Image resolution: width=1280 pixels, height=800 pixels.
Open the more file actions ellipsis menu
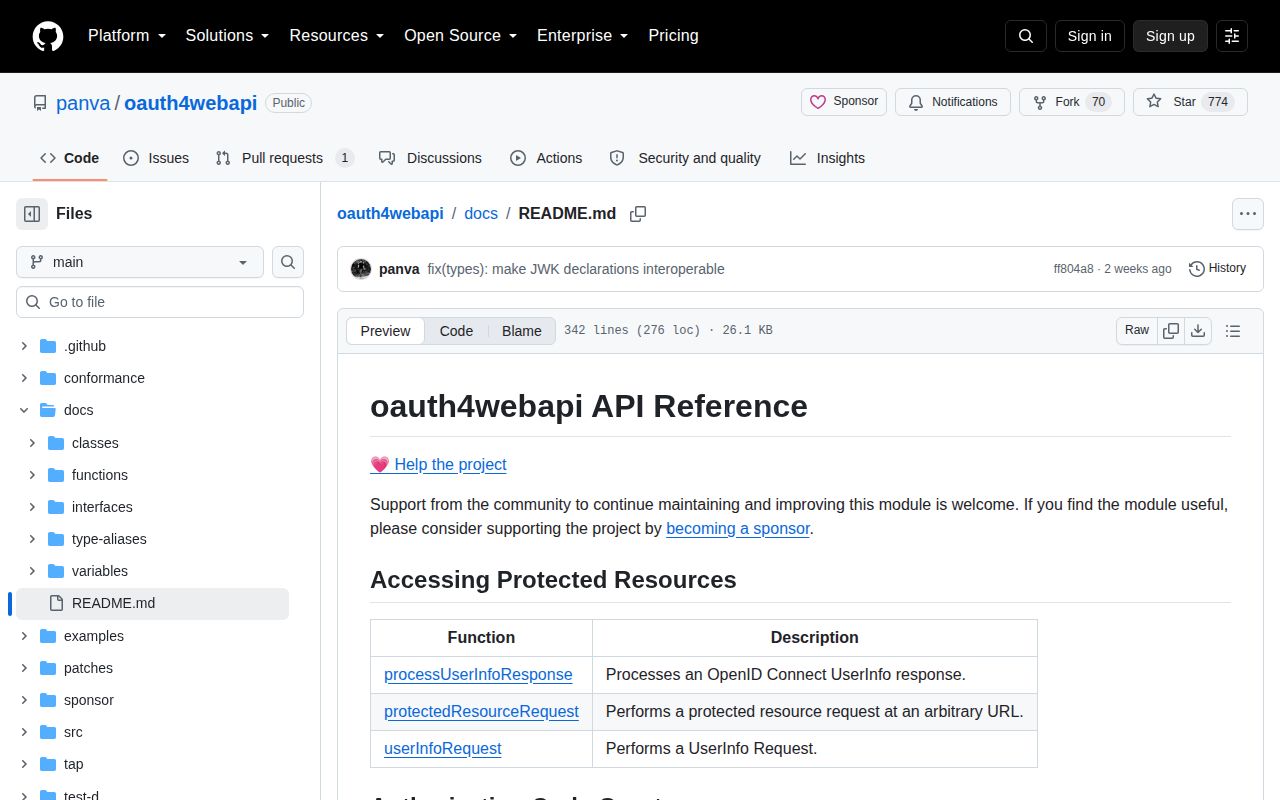click(x=1247, y=213)
